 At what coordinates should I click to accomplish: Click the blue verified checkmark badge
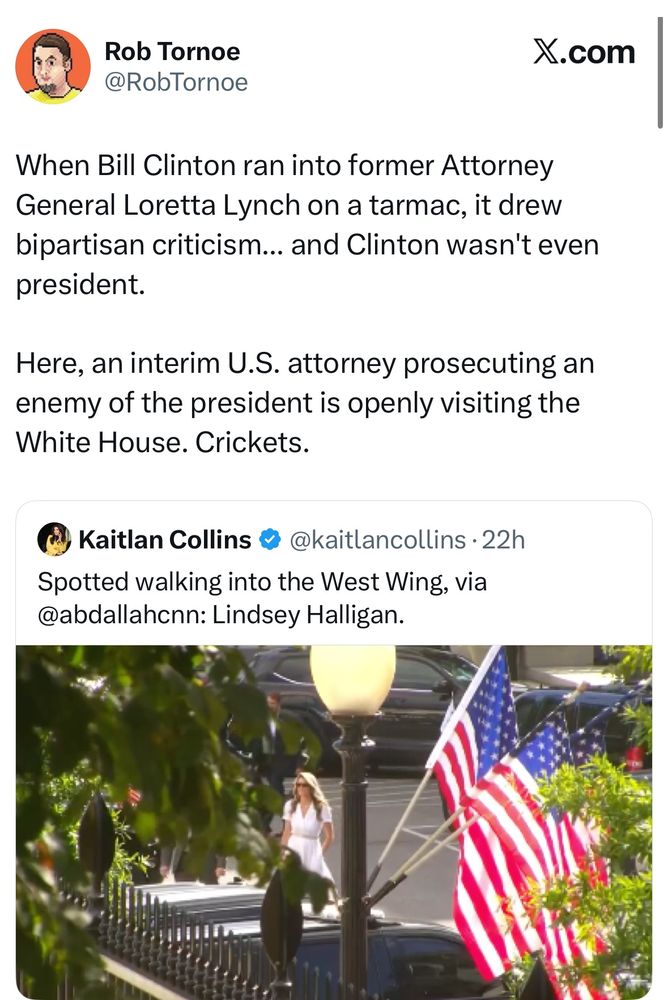pos(270,540)
